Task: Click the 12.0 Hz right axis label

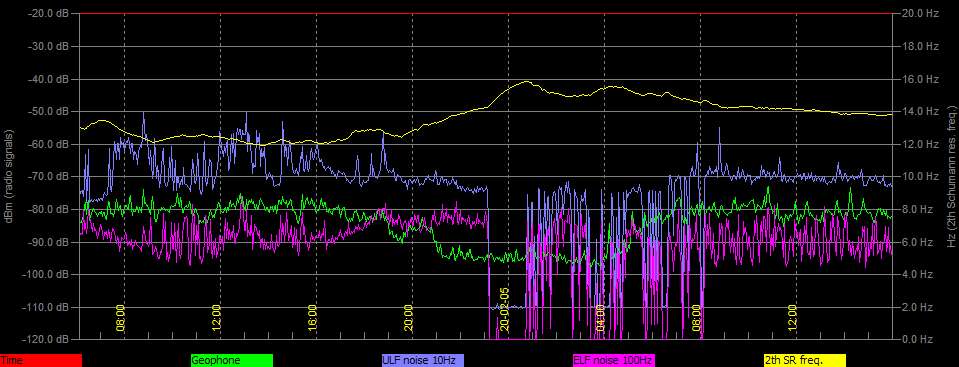Action: tap(920, 144)
